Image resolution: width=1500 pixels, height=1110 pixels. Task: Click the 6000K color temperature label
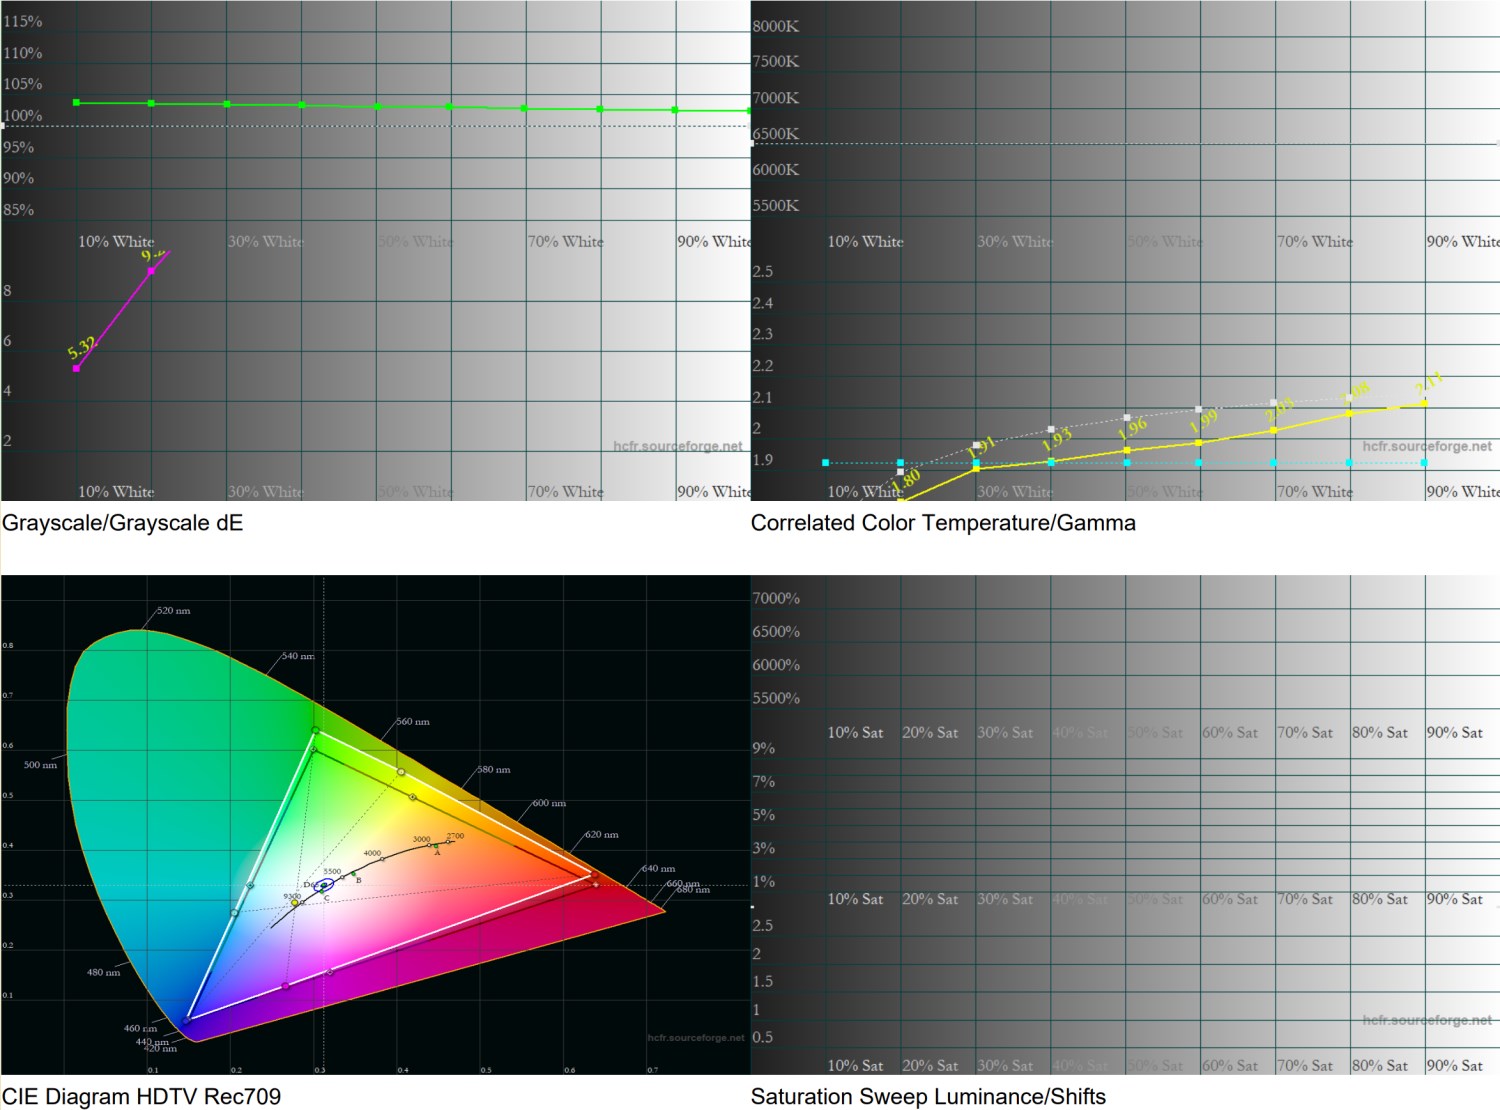776,169
